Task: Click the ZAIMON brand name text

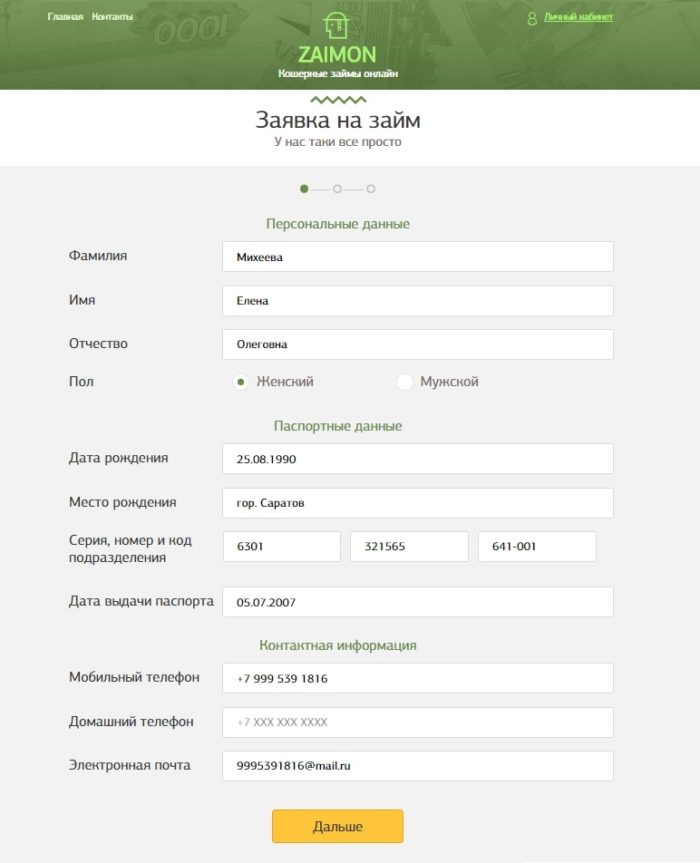Action: 337,54
